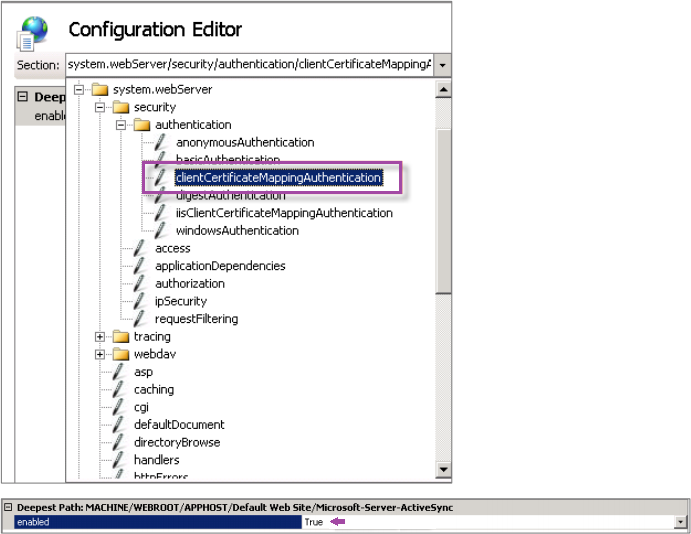Select the webdav tree node
Viewport: 691px width, 534px height.
[x=155, y=355]
